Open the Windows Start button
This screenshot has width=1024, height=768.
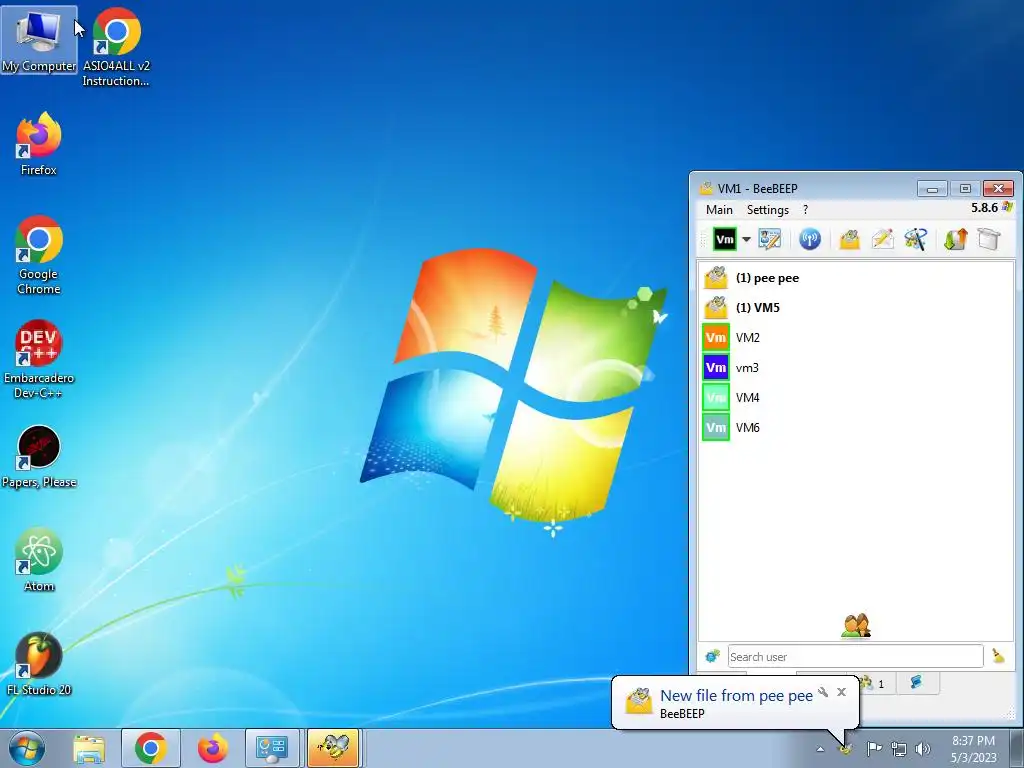click(x=27, y=748)
